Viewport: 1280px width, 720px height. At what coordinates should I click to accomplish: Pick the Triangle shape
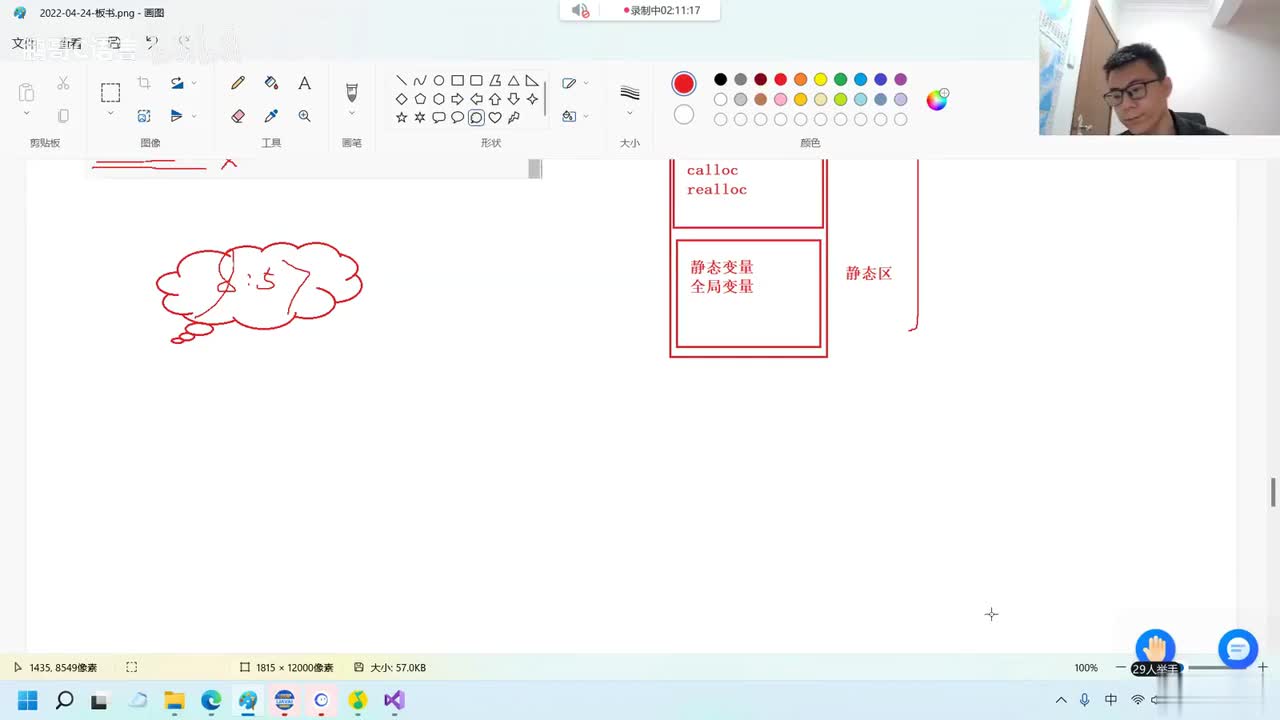pos(513,81)
